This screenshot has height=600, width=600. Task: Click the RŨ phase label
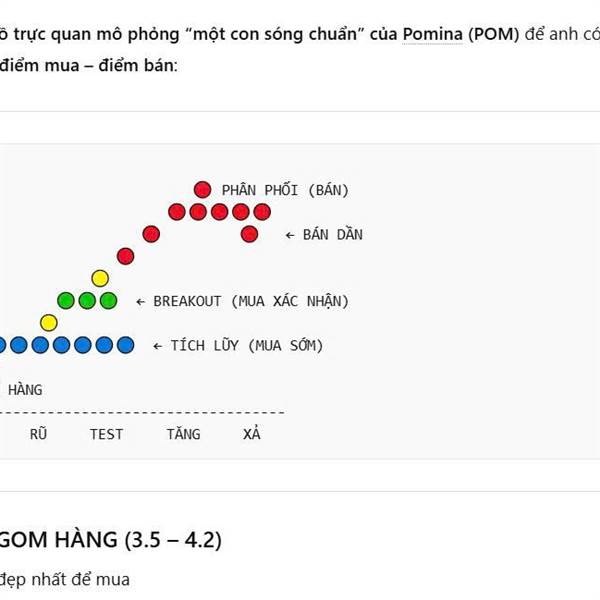[x=38, y=434]
